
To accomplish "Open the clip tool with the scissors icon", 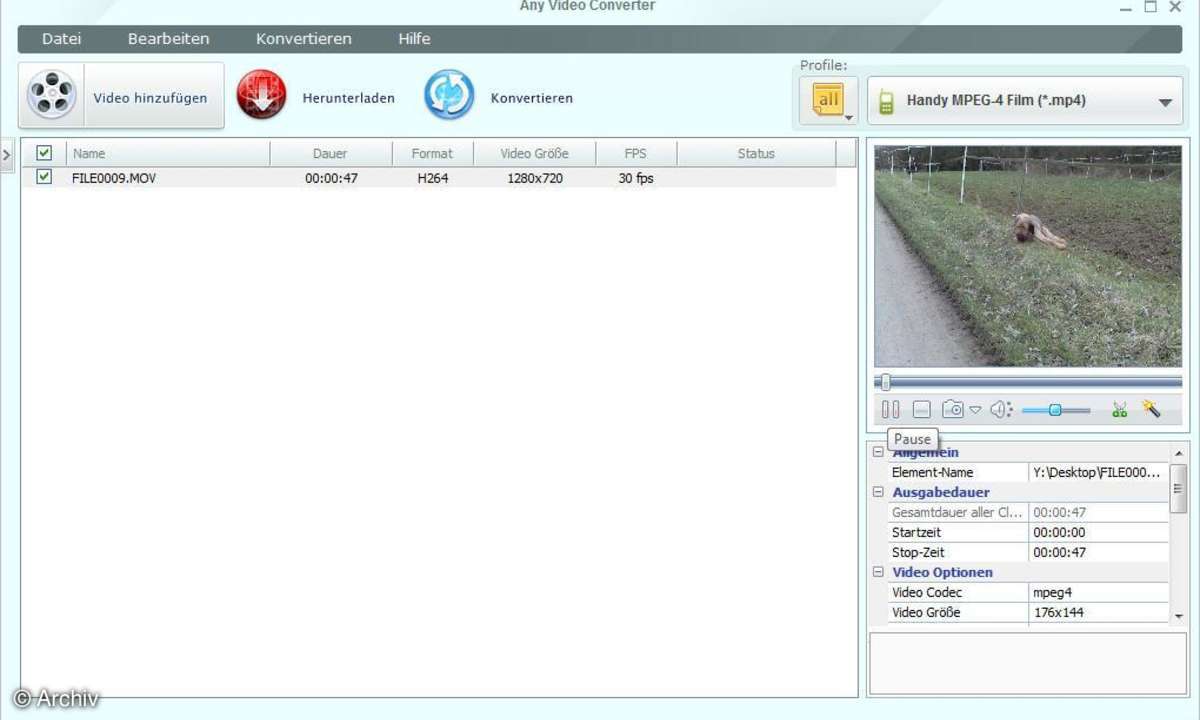I will [1119, 409].
